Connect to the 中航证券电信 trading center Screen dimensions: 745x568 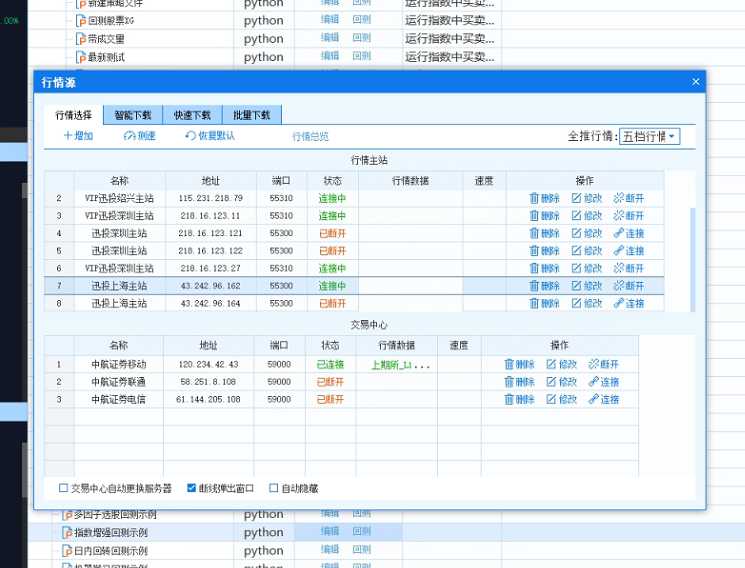603,400
